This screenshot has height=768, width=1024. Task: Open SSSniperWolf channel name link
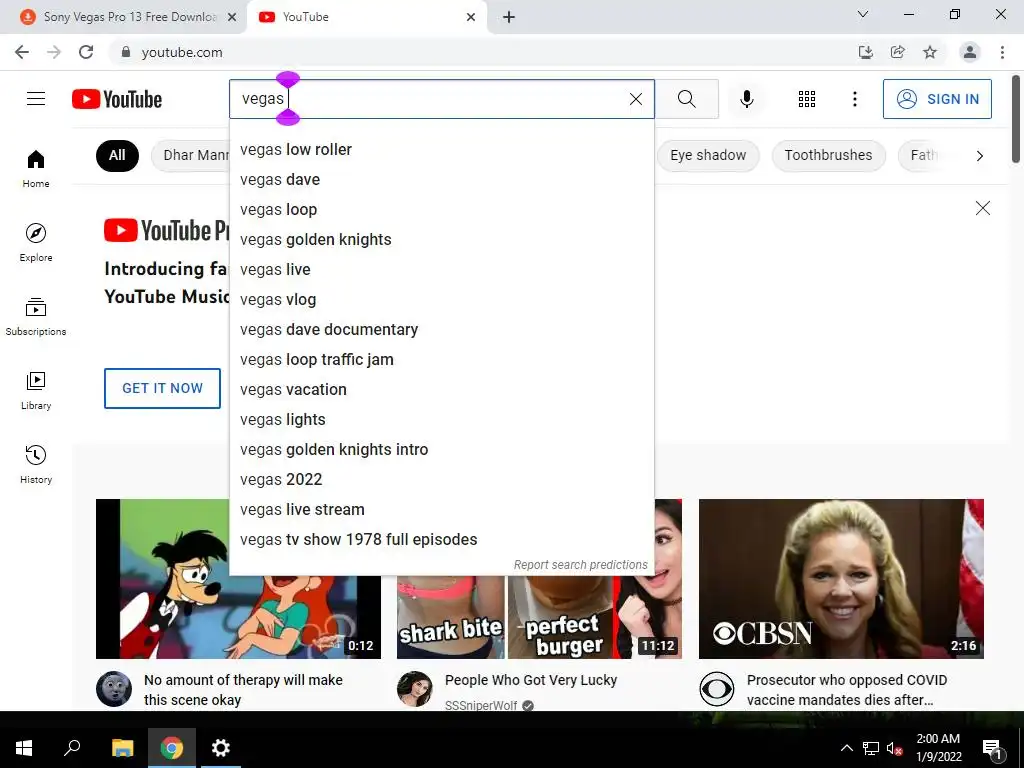pos(481,705)
